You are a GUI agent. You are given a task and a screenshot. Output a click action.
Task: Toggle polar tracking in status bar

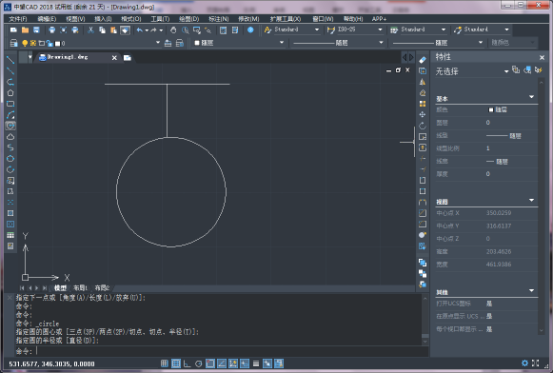[x=199, y=363]
